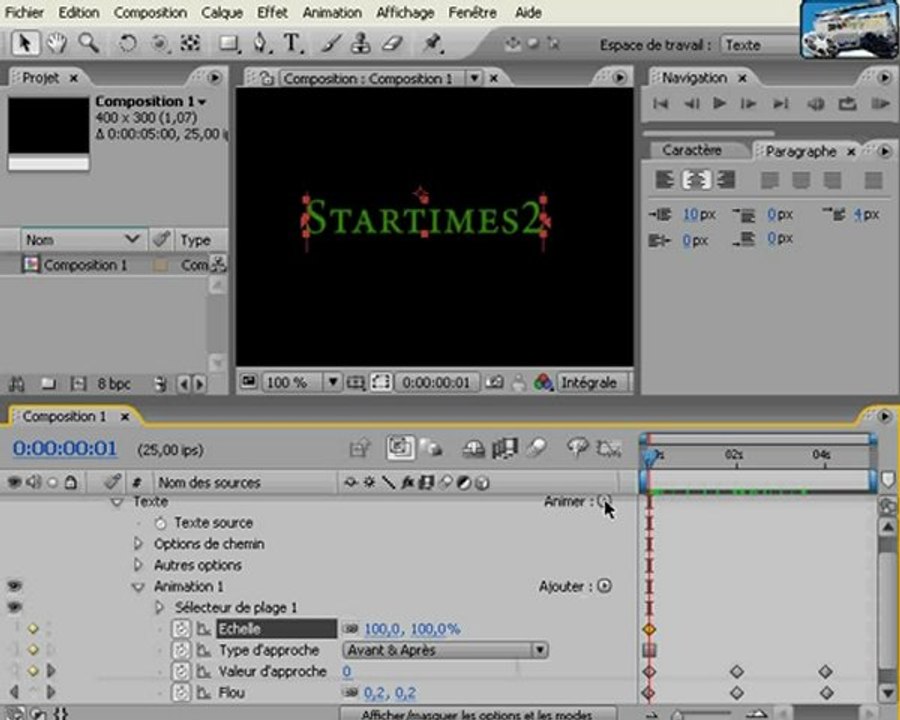Image resolution: width=900 pixels, height=720 pixels.
Task: Edit Flou value 0,2, 0,2
Action: tap(390, 692)
